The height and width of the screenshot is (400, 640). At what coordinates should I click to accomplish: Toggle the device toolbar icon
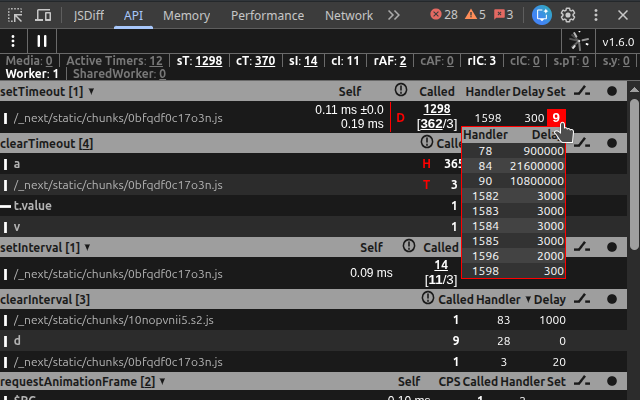[43, 16]
